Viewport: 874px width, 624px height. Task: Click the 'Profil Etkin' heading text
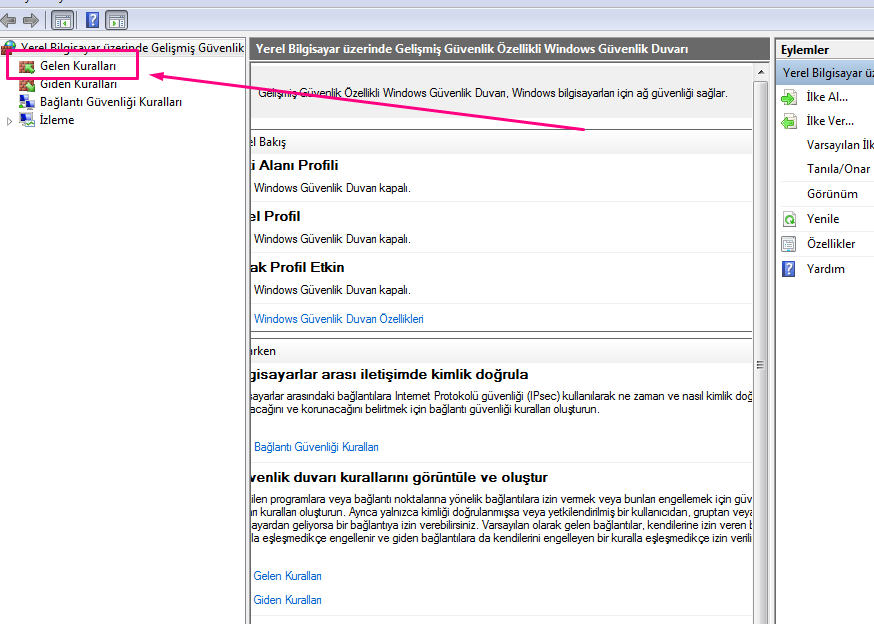click(x=307, y=268)
